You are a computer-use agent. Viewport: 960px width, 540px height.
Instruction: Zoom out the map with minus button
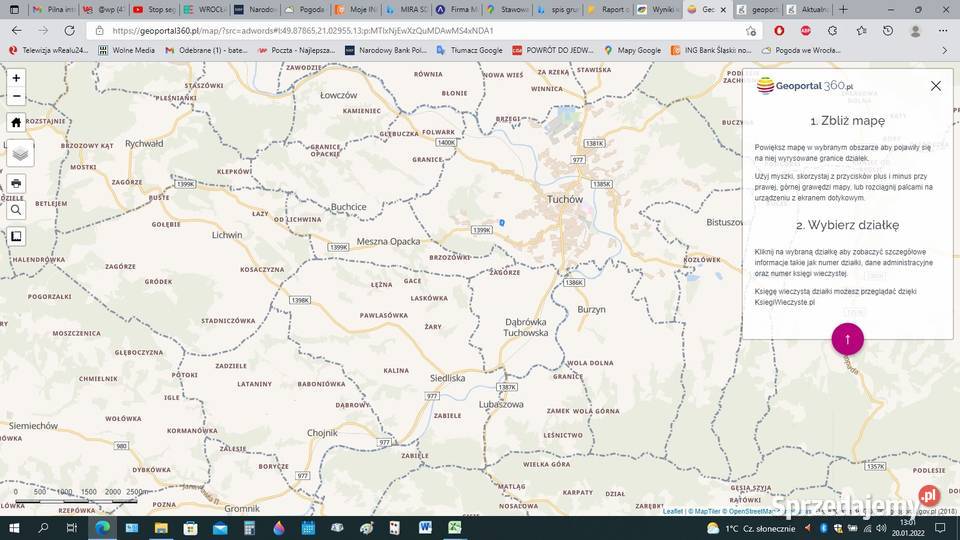16,97
